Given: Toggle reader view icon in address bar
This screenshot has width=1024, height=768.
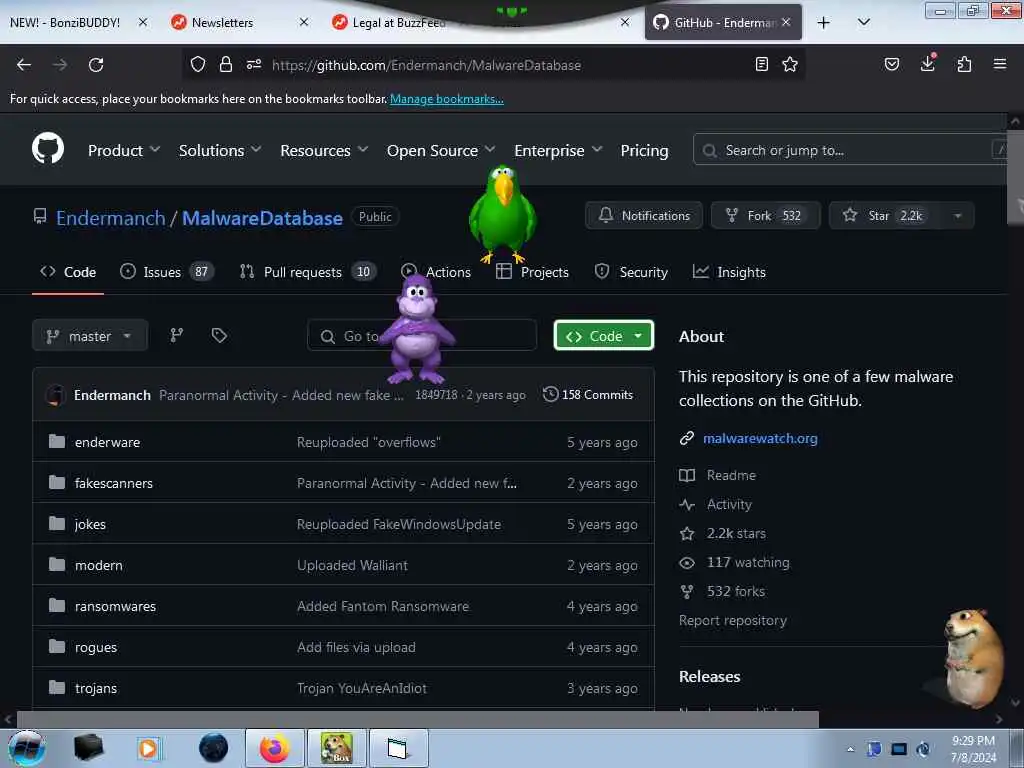Looking at the screenshot, I should (x=761, y=65).
